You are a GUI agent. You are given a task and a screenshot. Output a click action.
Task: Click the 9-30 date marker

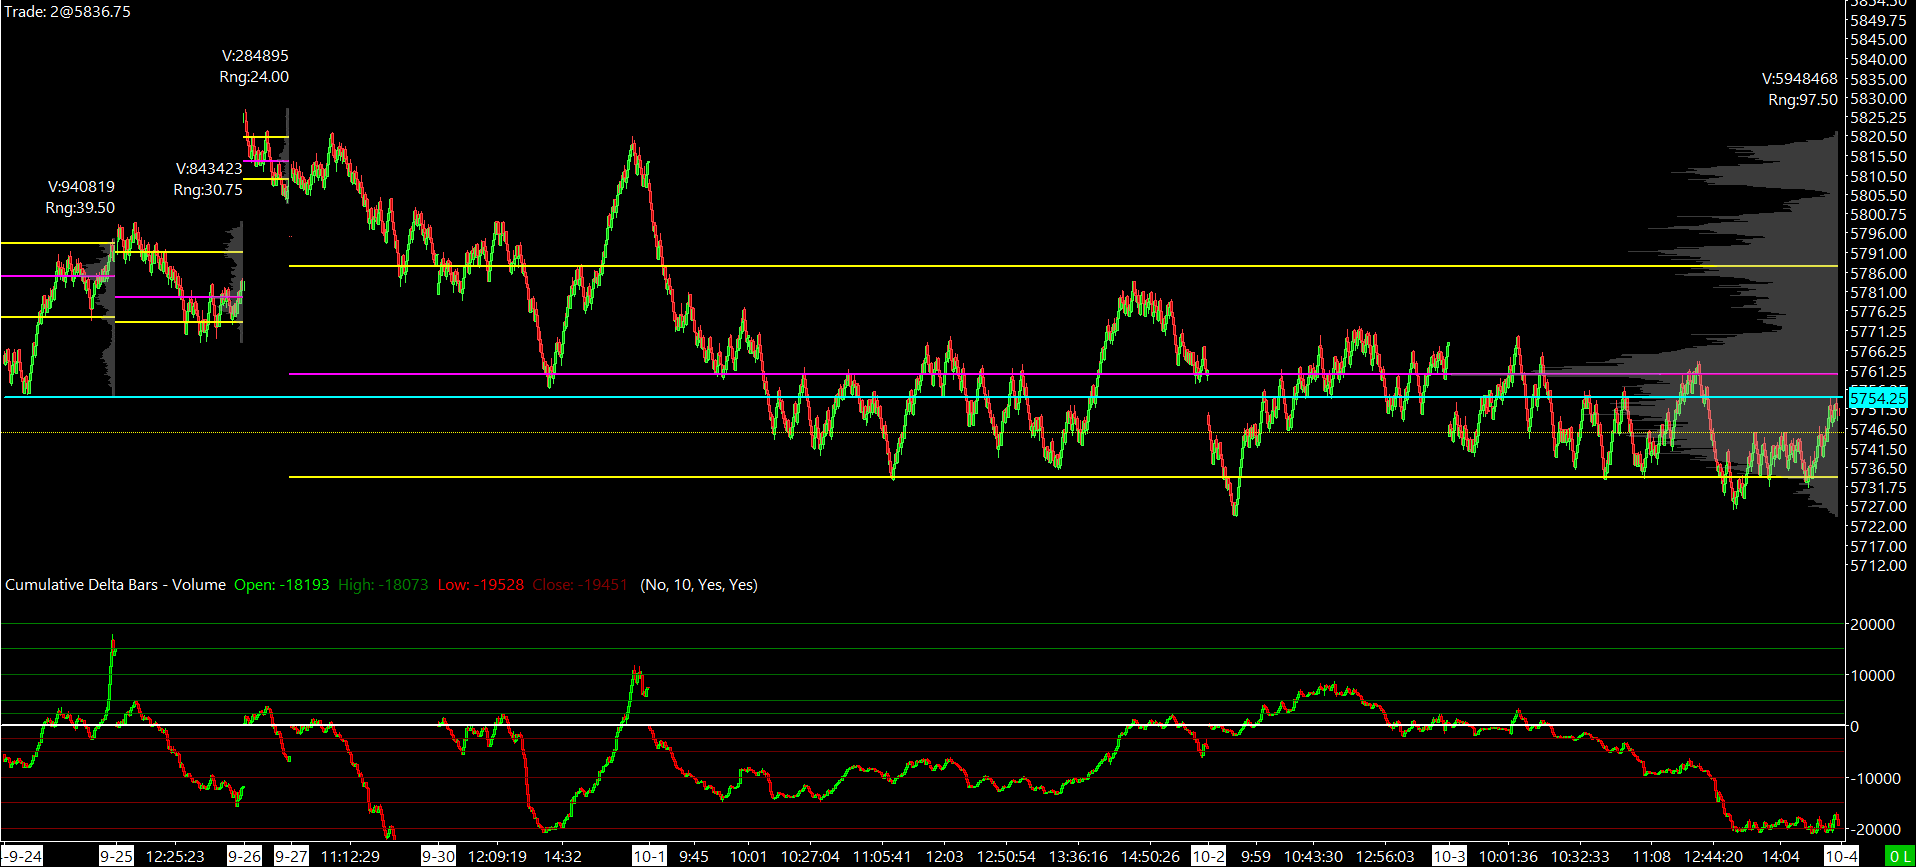pos(438,856)
